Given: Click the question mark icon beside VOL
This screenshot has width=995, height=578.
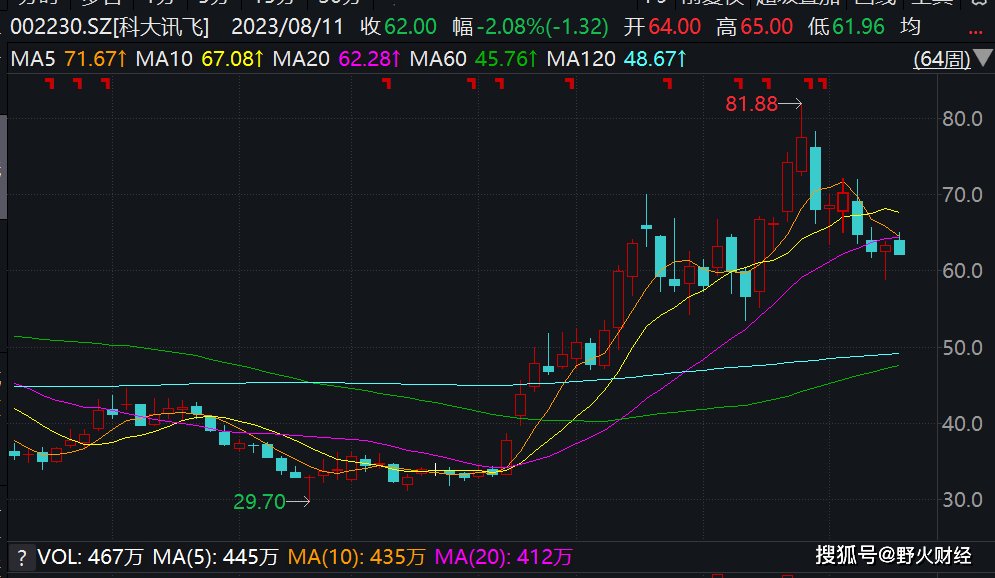Looking at the screenshot, I should (x=19, y=556).
